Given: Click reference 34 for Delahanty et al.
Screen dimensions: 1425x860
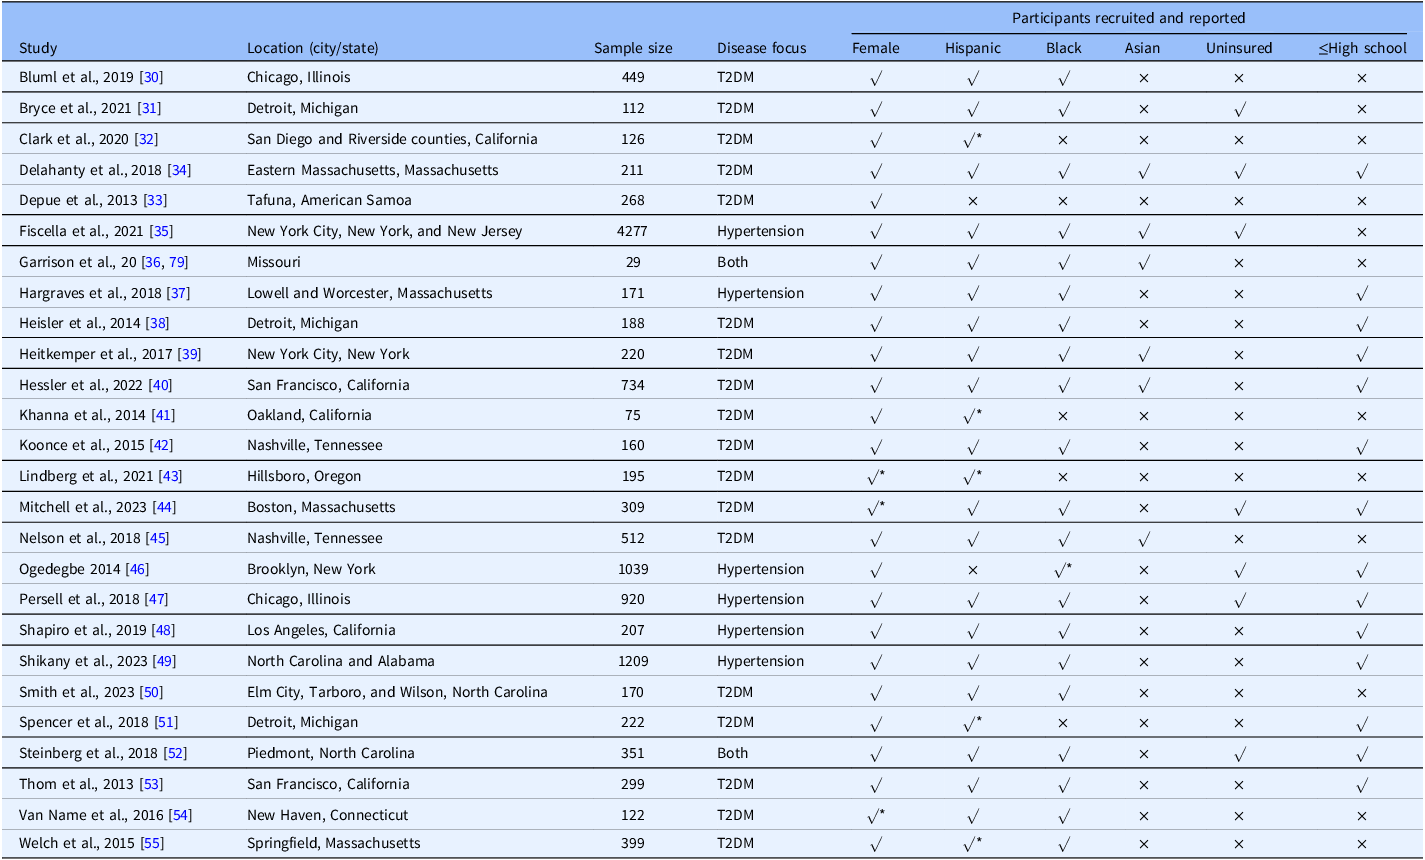Looking at the screenshot, I should click(x=180, y=170).
